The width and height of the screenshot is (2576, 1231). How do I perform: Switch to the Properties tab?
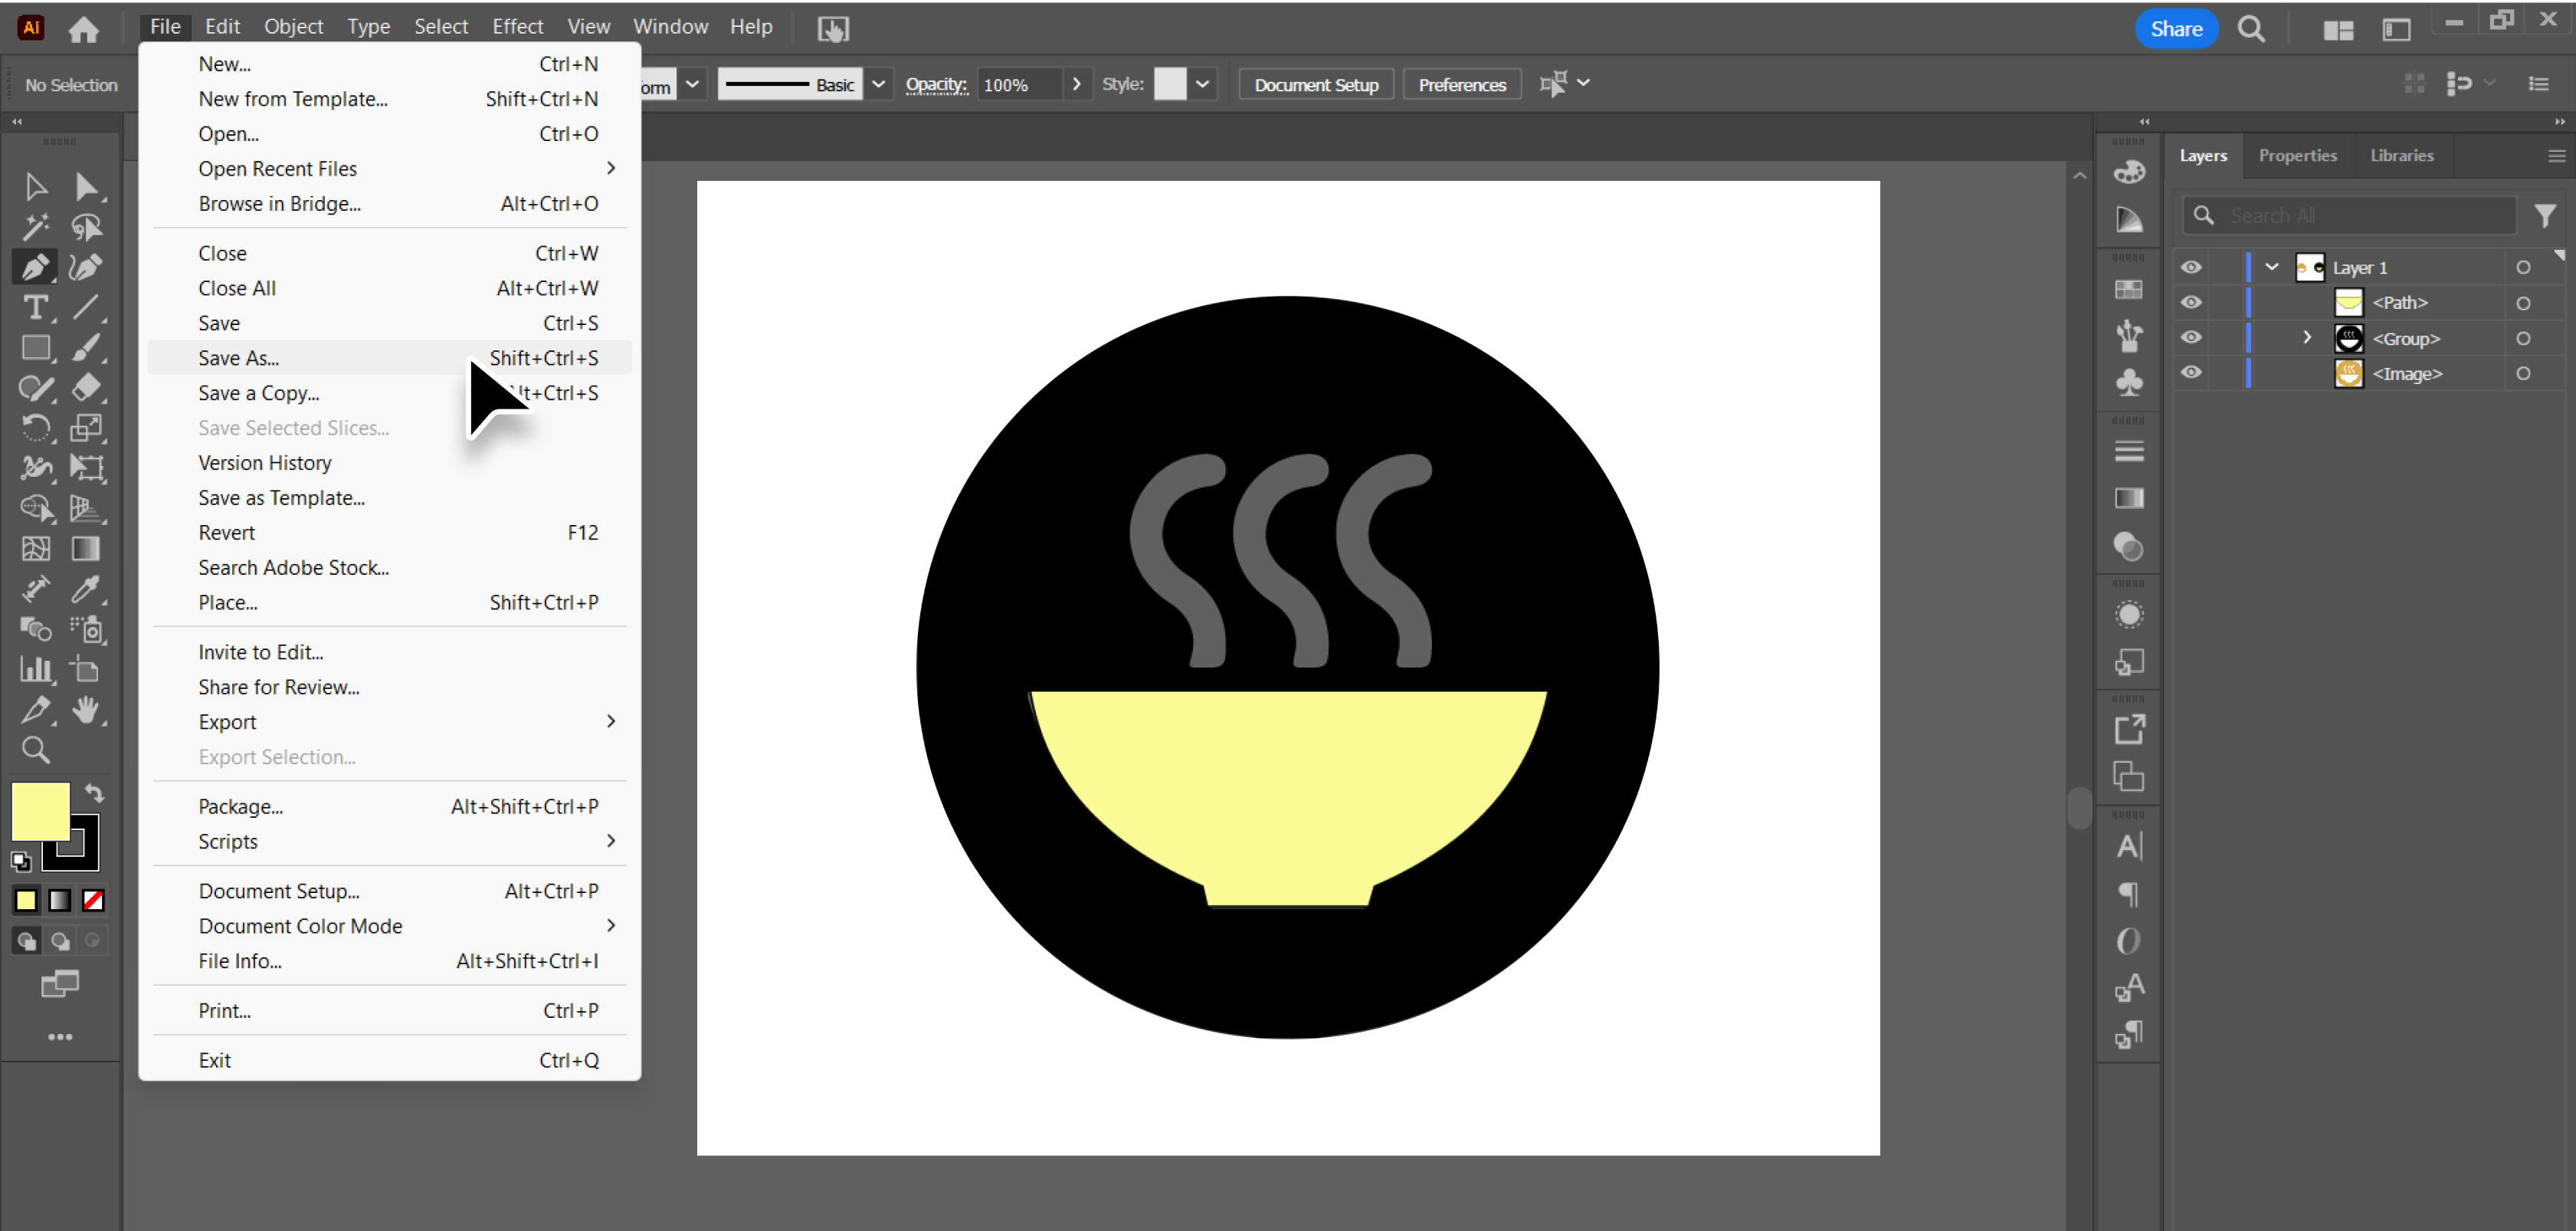[x=2297, y=155]
